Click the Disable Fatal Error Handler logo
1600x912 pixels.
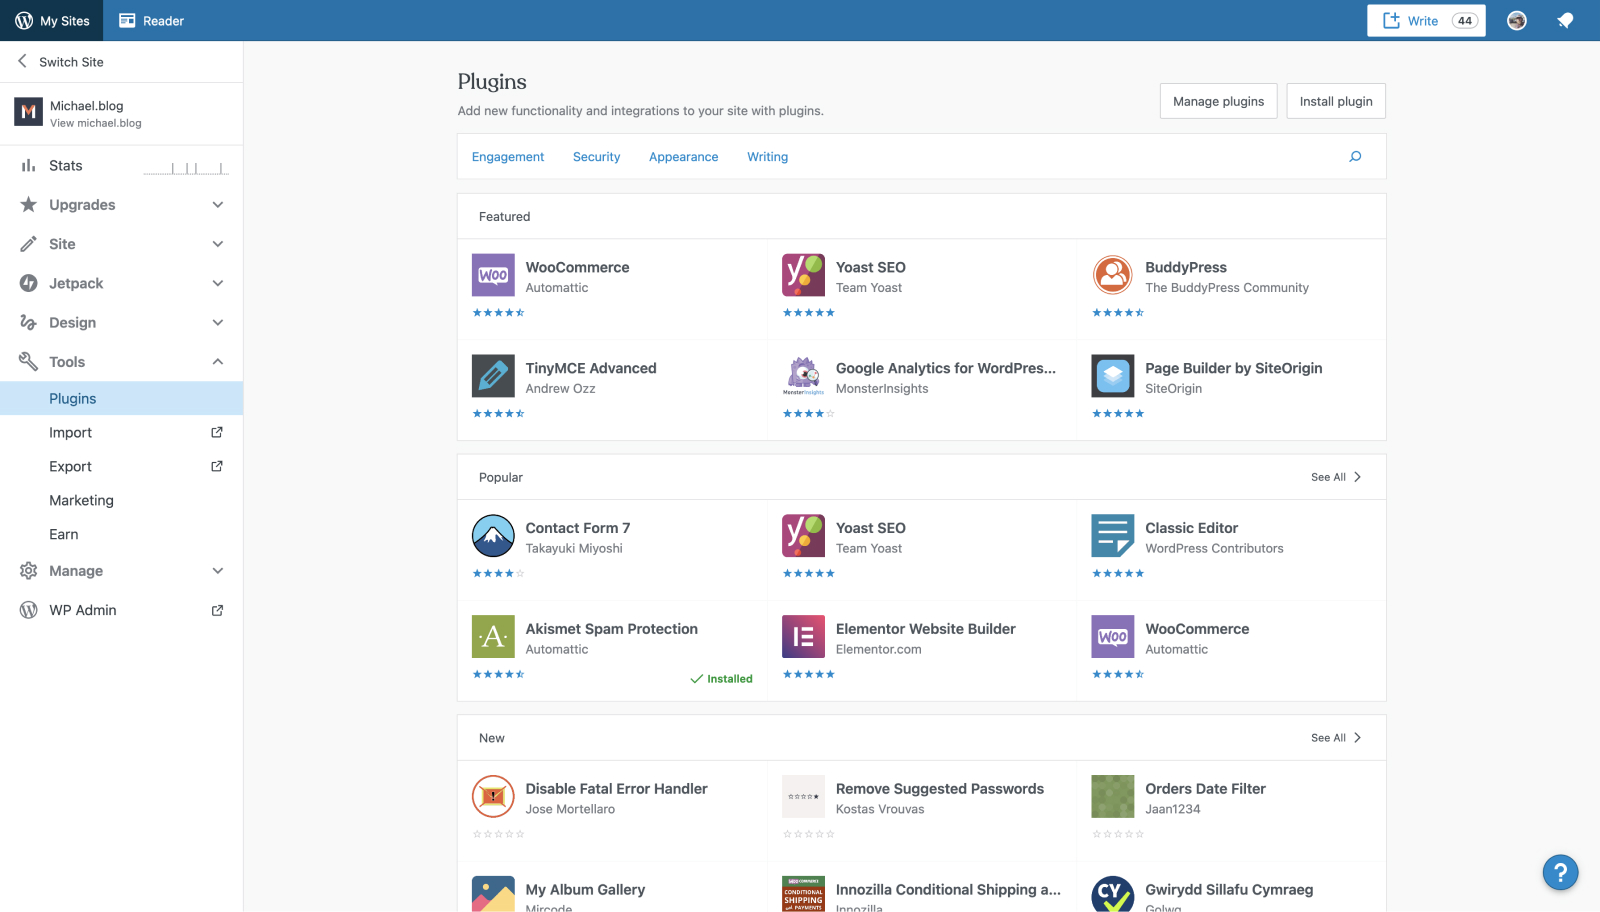click(x=493, y=797)
